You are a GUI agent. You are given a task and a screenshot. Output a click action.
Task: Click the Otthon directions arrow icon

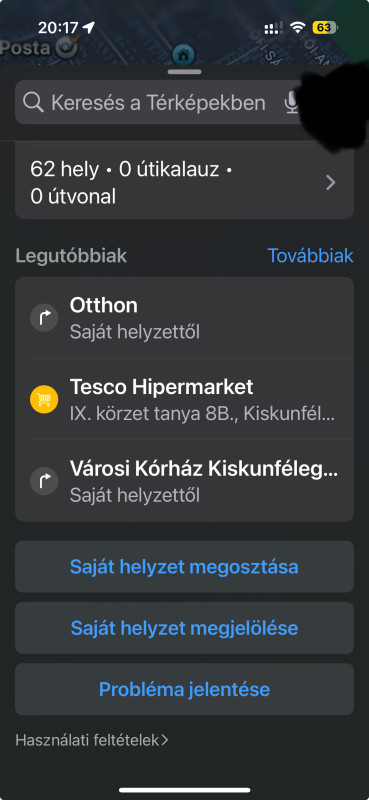click(44, 318)
